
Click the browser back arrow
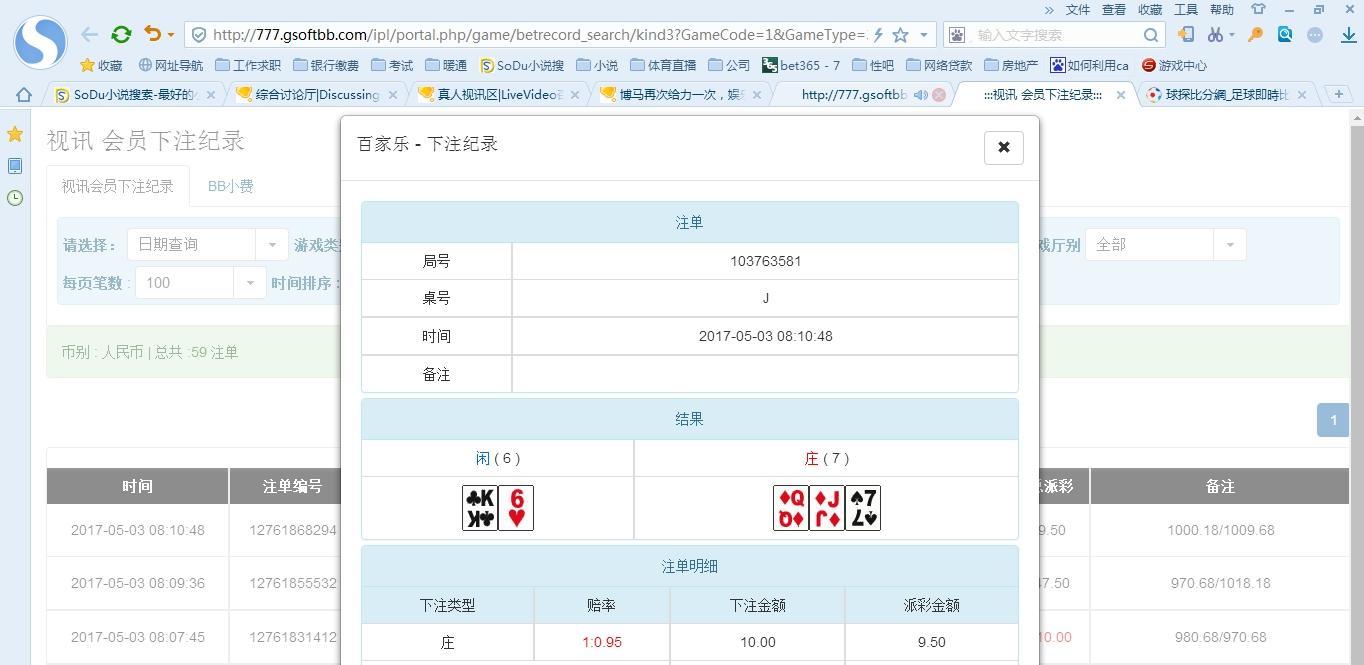90,34
